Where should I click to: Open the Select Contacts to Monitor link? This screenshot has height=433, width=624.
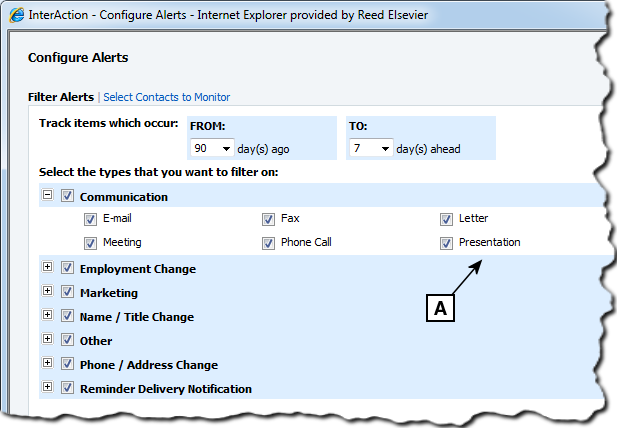pyautogui.click(x=166, y=97)
